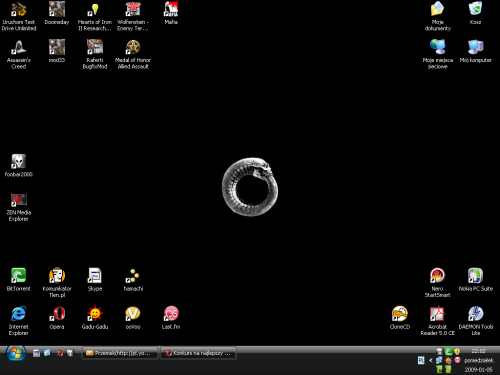The image size is (500, 375).
Task: Launch CloneCD desktop icon
Action: (400, 318)
